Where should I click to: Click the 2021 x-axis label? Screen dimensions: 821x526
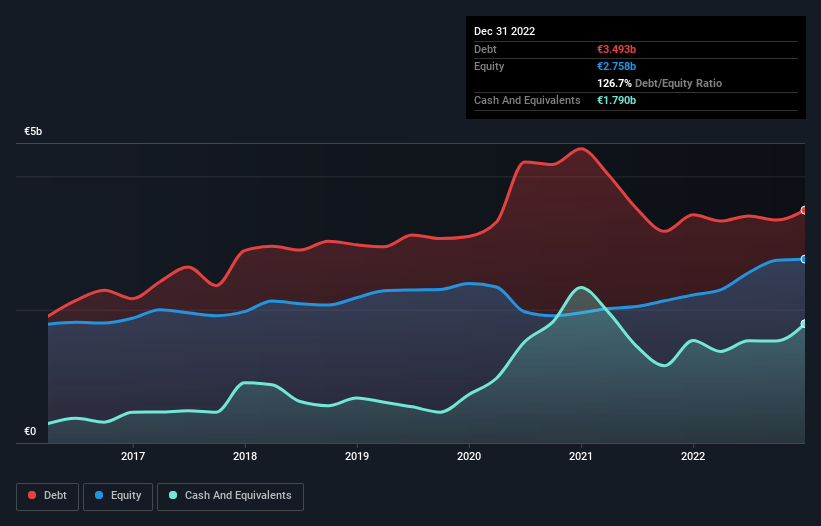coord(581,456)
